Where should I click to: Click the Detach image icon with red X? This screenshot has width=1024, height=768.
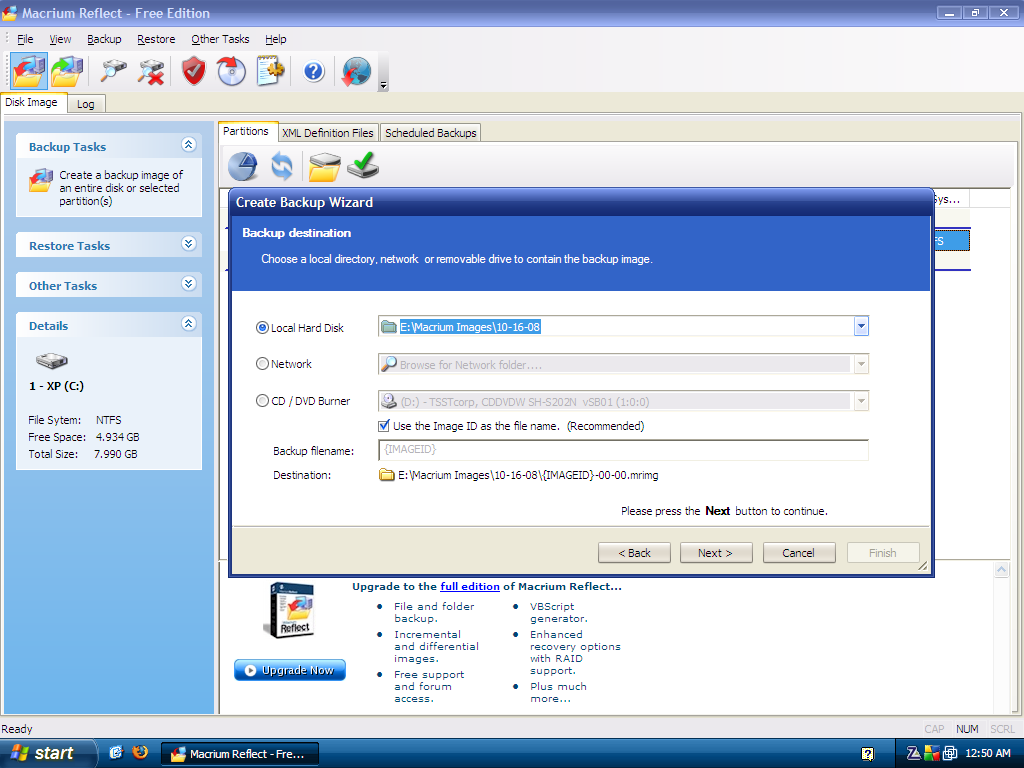pyautogui.click(x=151, y=71)
